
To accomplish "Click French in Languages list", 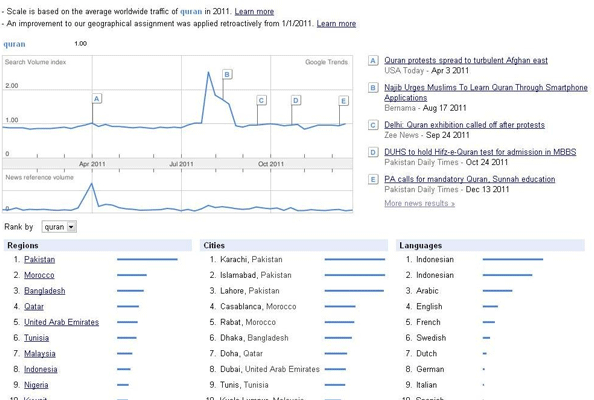I will click(x=428, y=322).
